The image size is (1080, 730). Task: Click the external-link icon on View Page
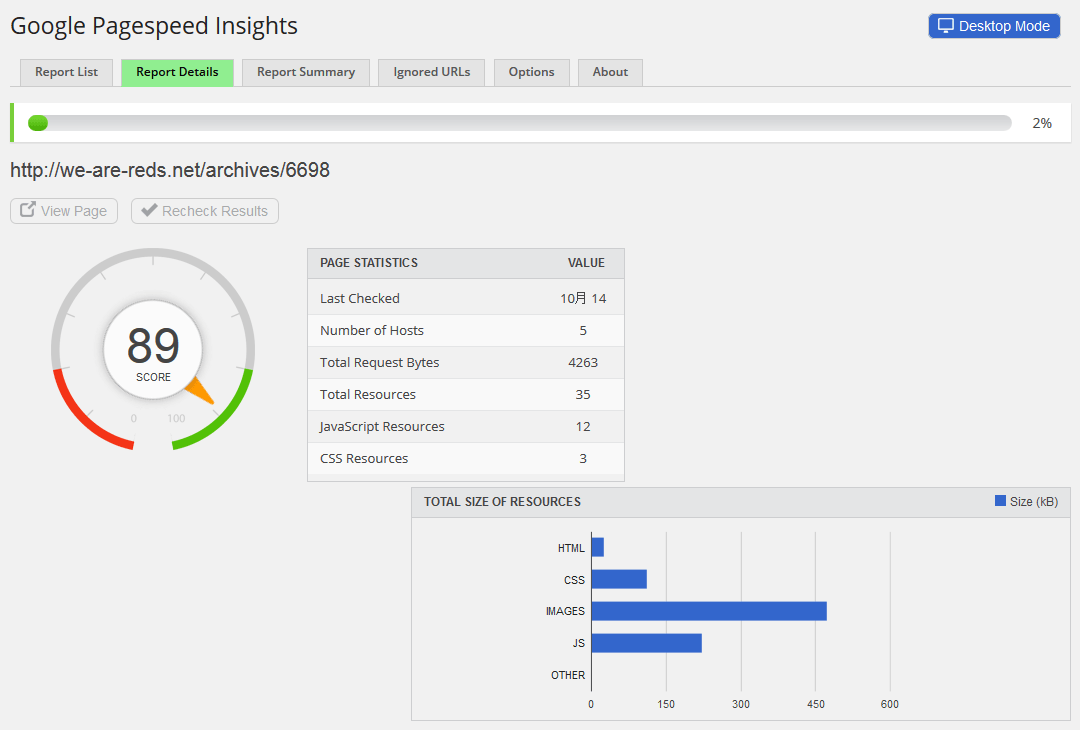[28, 210]
